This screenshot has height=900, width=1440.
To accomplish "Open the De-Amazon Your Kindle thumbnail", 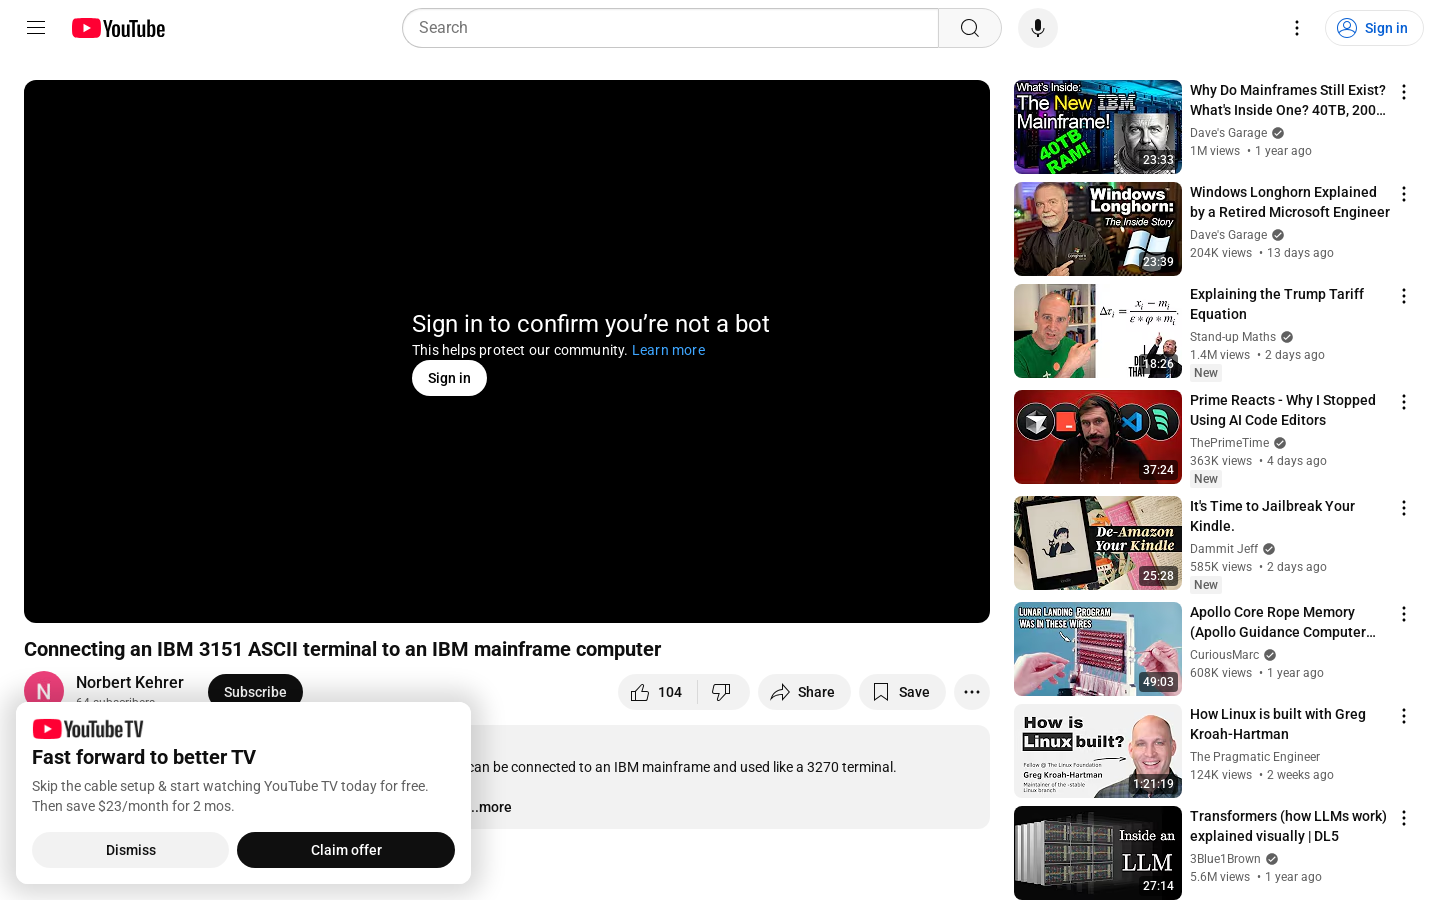I will tap(1098, 543).
